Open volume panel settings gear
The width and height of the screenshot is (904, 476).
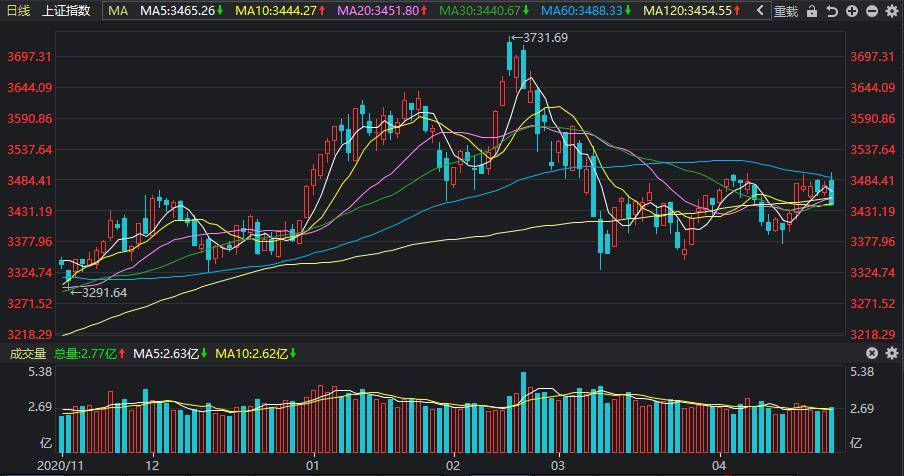[x=892, y=353]
